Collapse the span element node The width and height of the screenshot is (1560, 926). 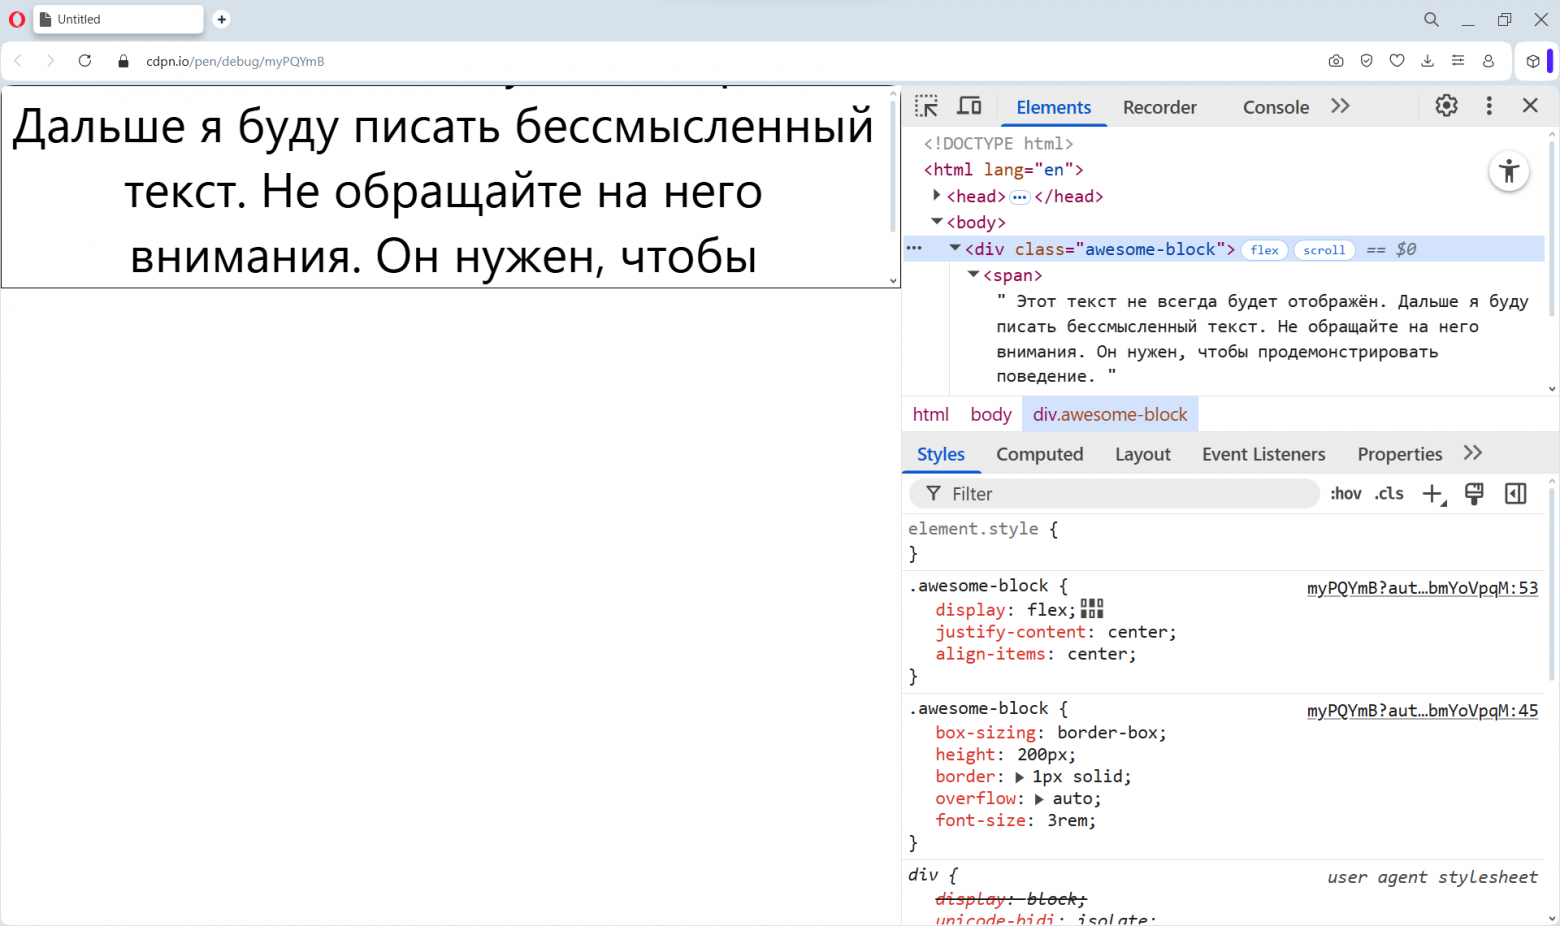pyautogui.click(x=972, y=274)
